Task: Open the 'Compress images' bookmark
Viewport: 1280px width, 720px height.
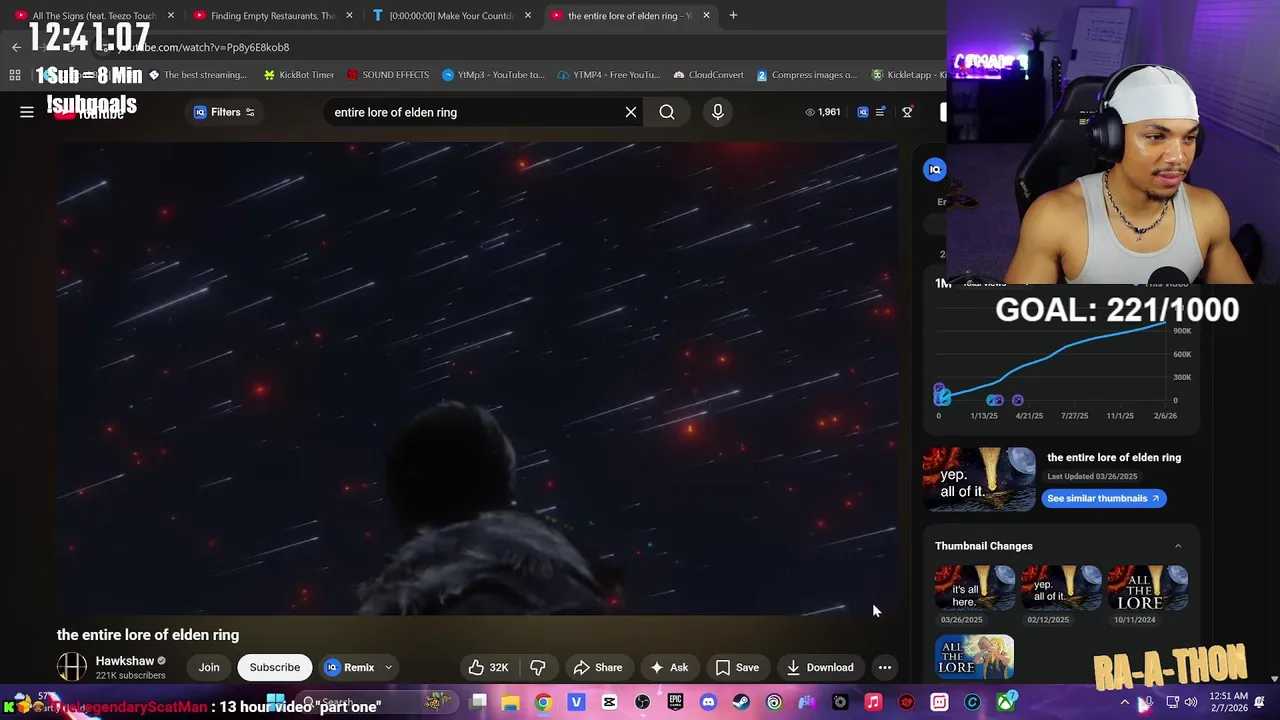Action: tap(806, 75)
